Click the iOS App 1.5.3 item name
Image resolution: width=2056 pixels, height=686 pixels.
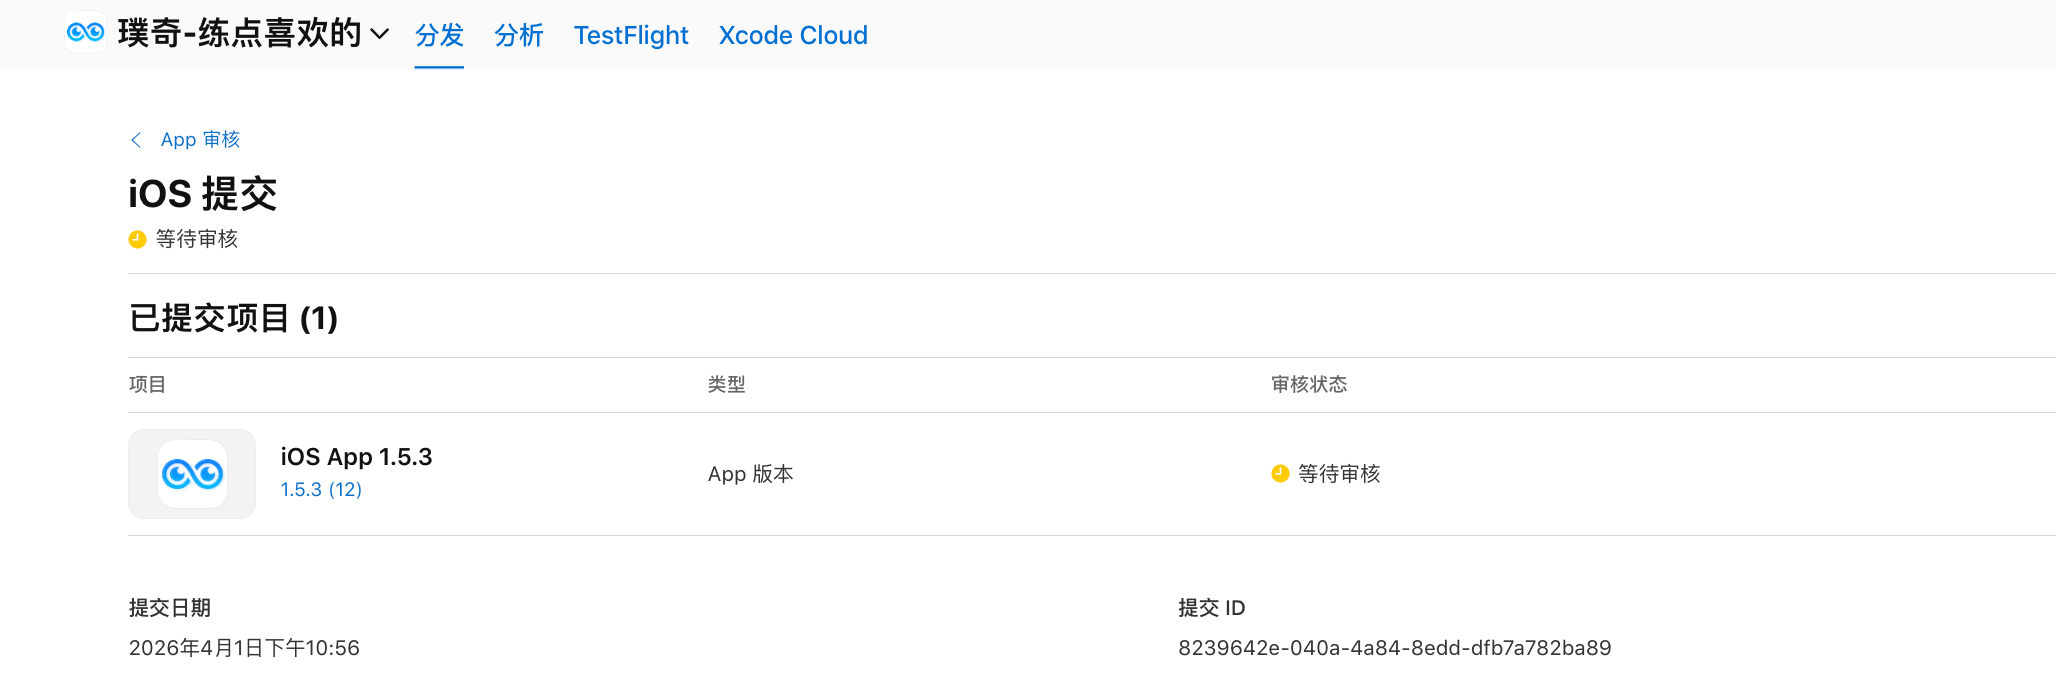point(356,457)
